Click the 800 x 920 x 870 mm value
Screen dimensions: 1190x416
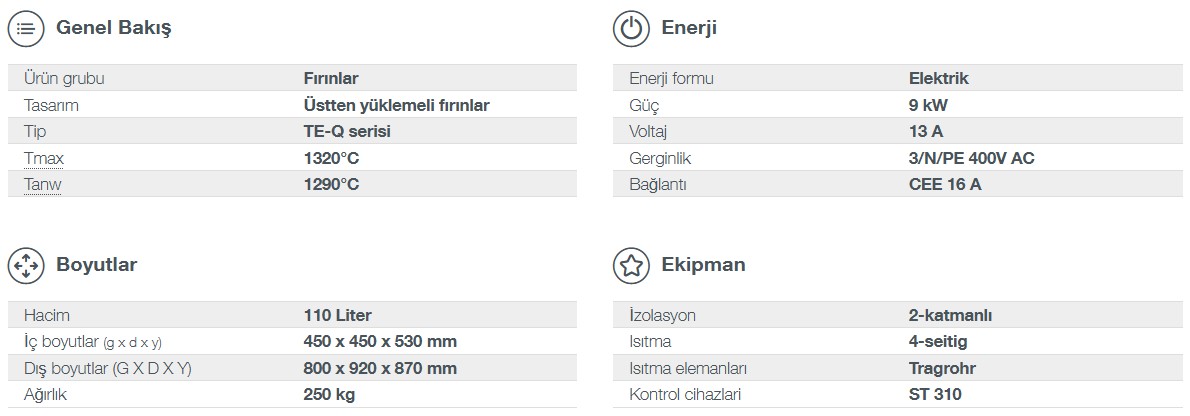[380, 368]
